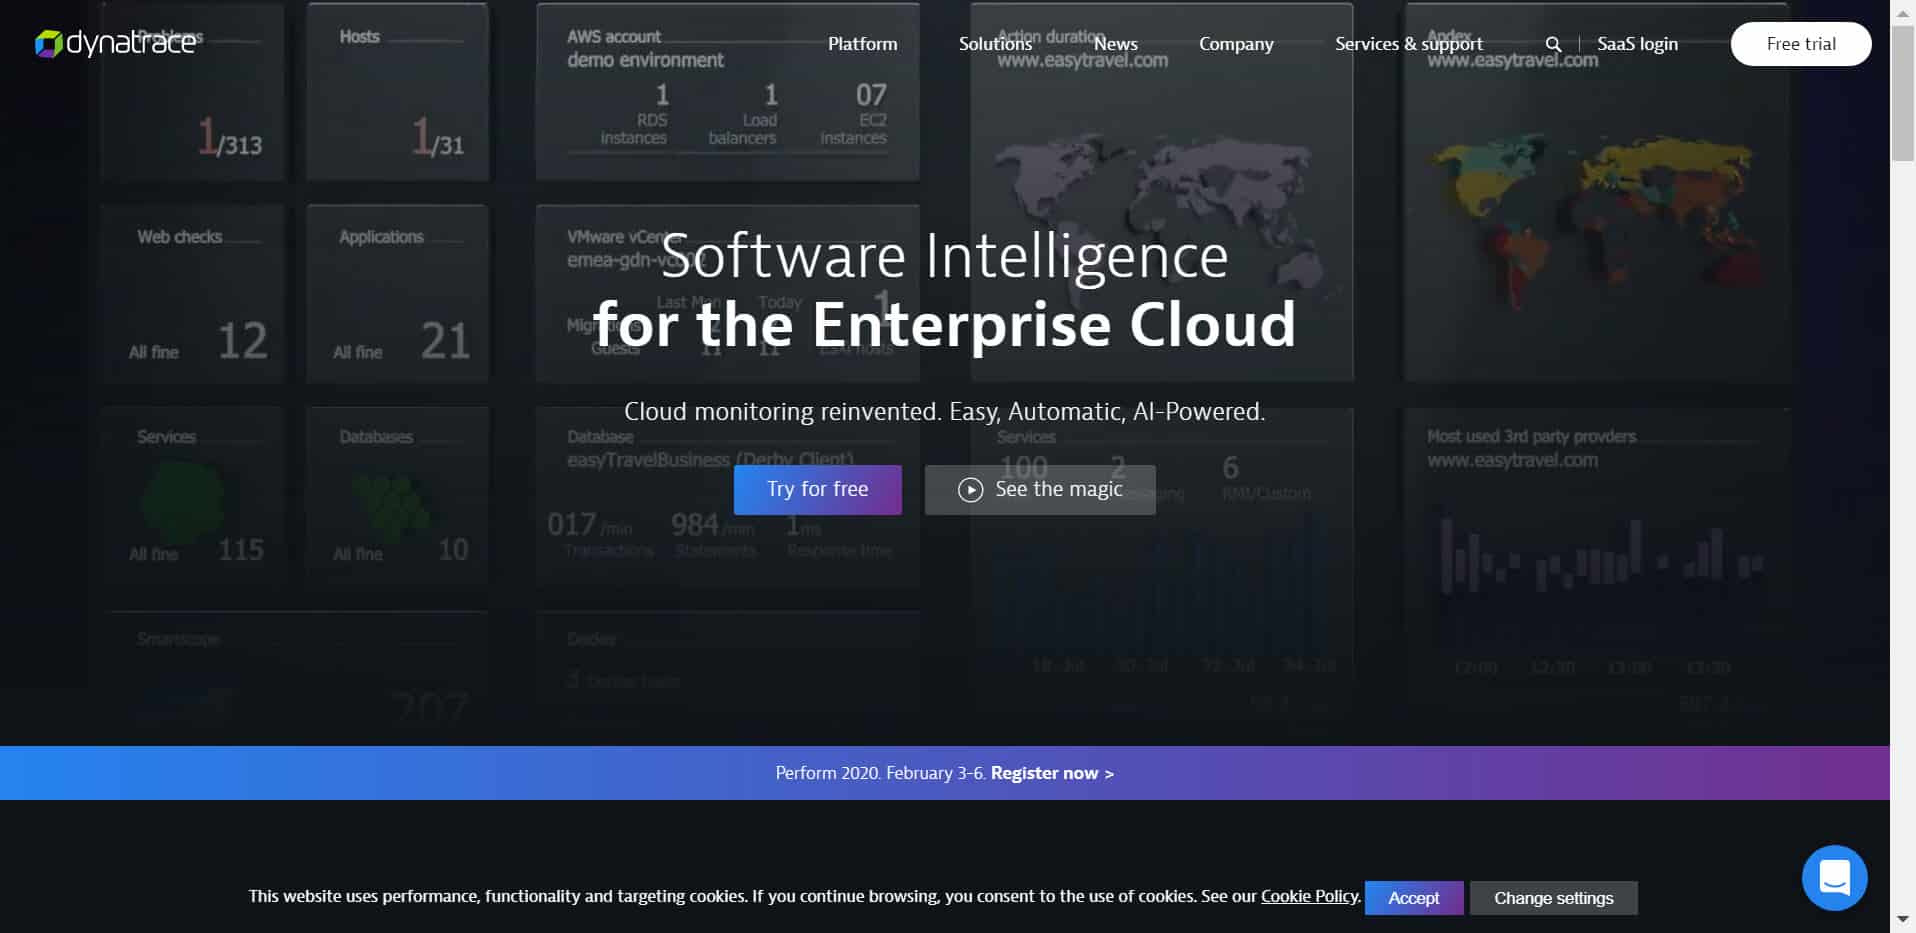Open the Solutions menu
Screen dimensions: 1916x933
[x=995, y=44]
